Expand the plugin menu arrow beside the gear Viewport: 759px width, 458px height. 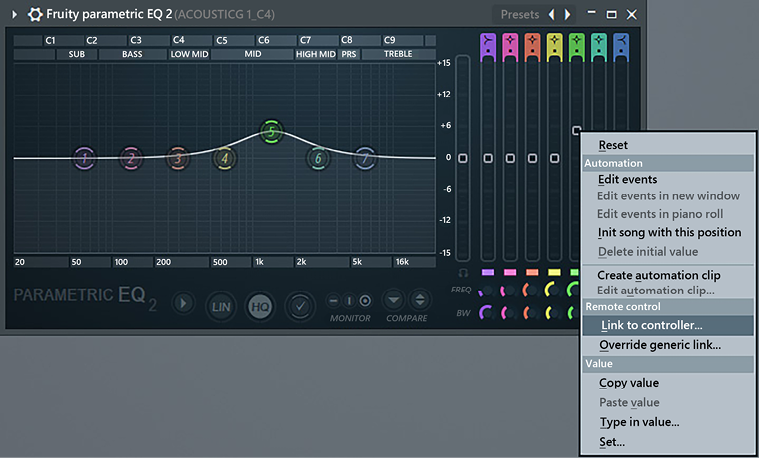15,15
